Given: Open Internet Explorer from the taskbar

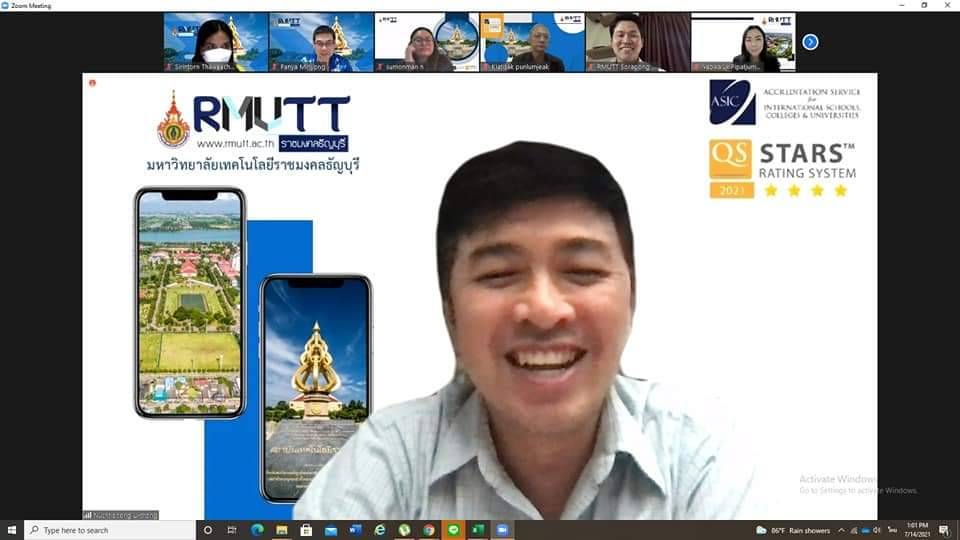Looking at the screenshot, I should click(380, 530).
